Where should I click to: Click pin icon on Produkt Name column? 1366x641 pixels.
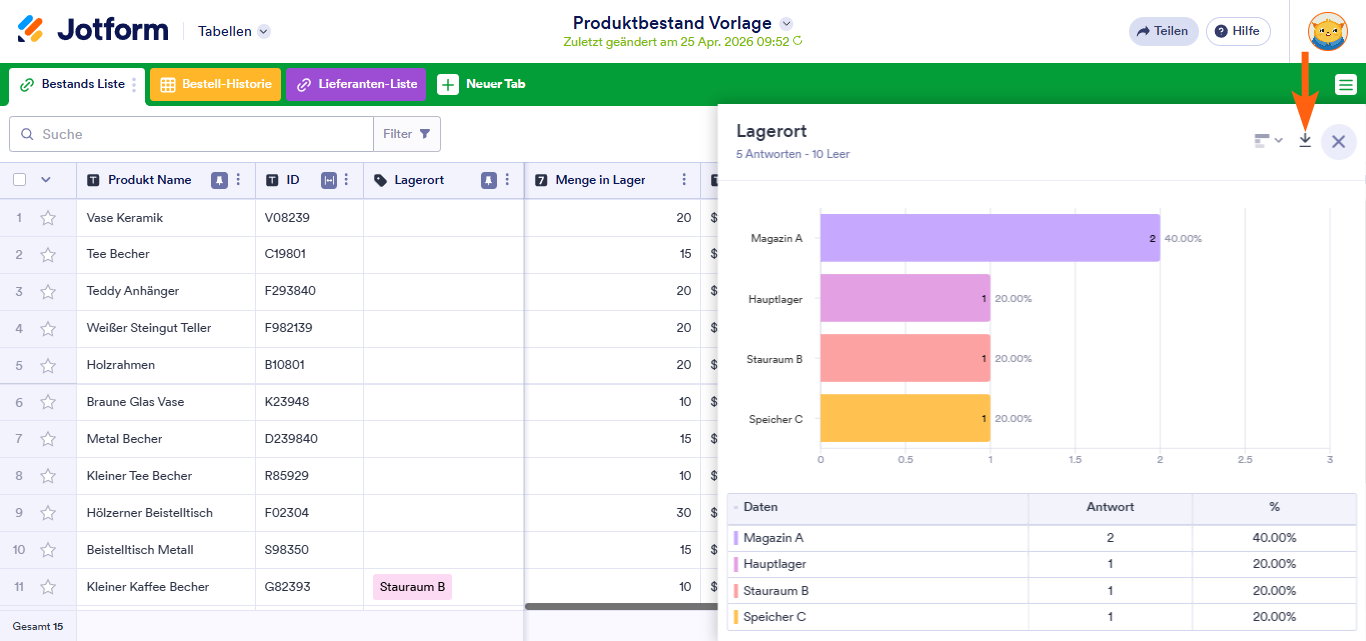click(219, 180)
